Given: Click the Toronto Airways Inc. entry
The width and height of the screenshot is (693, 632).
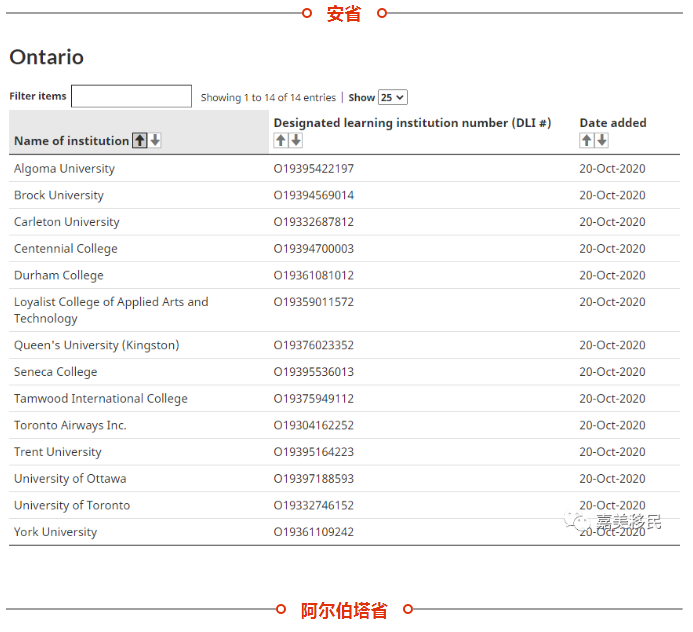Looking at the screenshot, I should [x=70, y=426].
